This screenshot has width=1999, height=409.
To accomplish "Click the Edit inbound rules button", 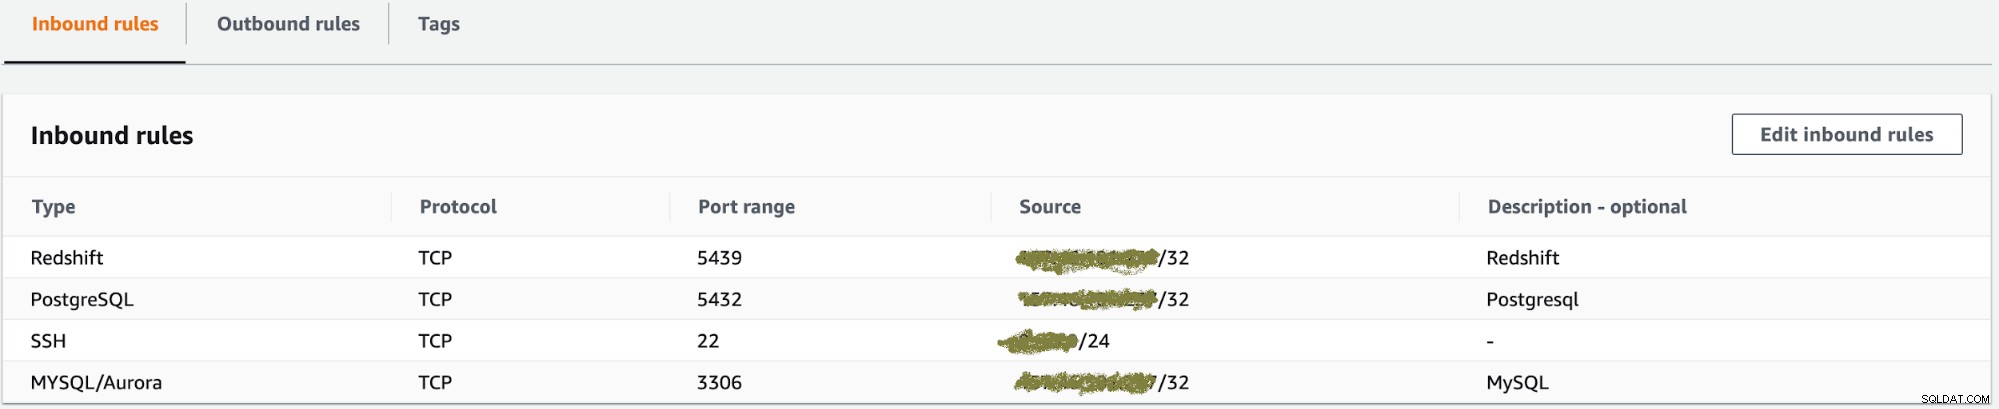I will pos(1846,135).
